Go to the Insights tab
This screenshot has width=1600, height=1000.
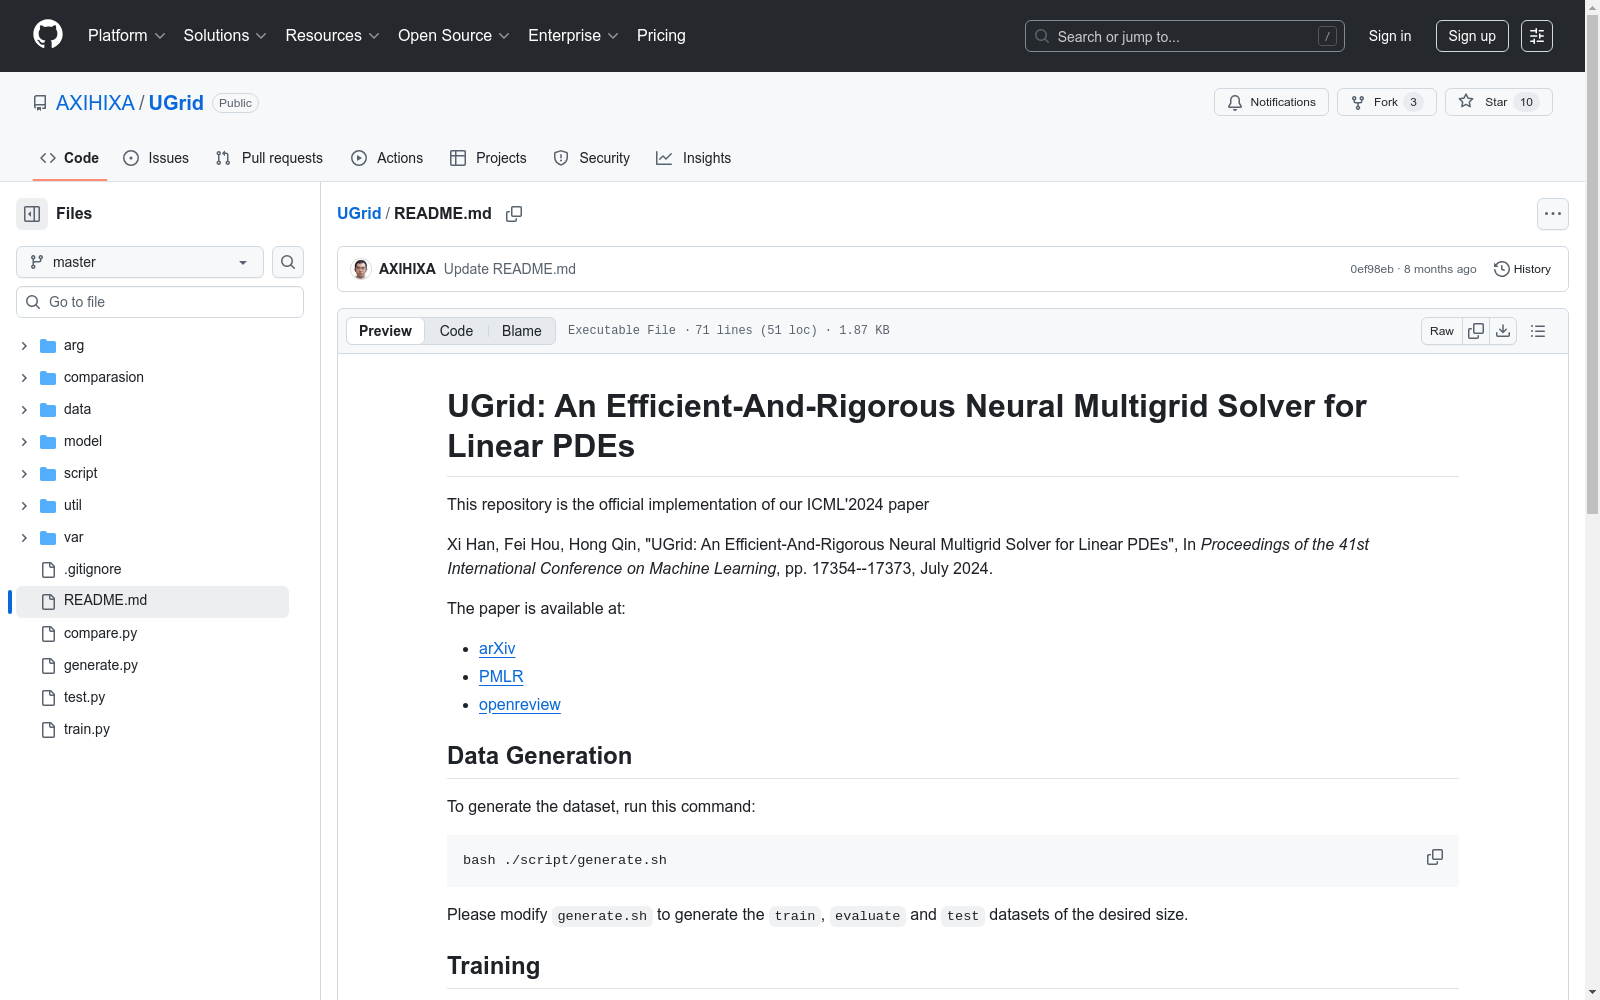pos(693,158)
